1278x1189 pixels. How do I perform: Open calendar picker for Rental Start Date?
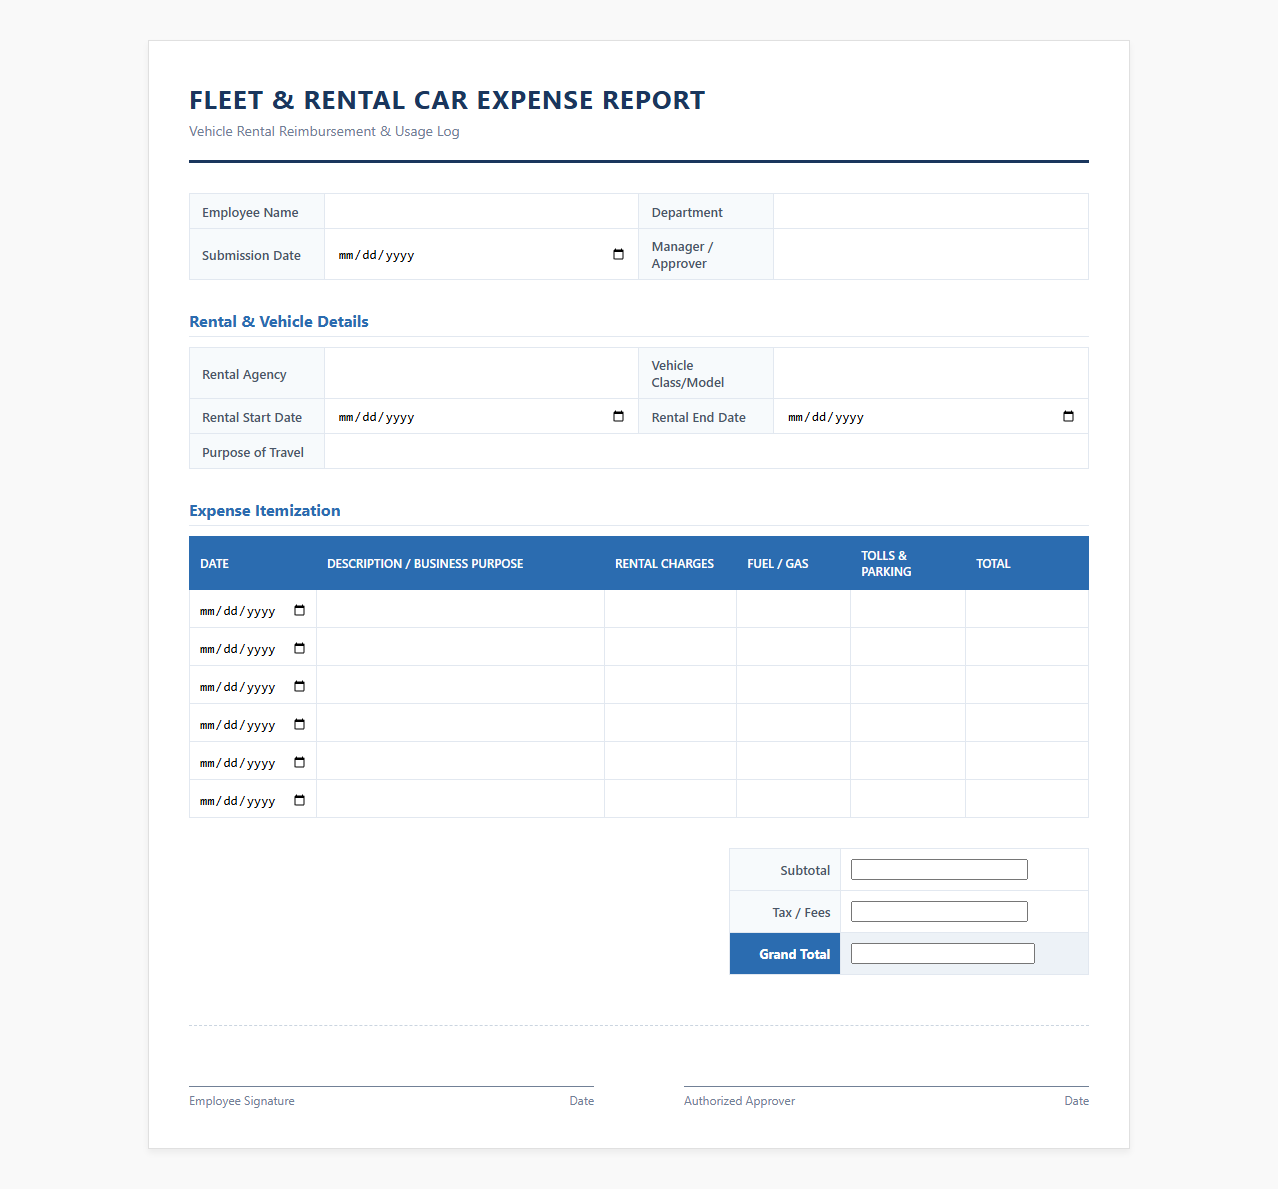coord(618,417)
